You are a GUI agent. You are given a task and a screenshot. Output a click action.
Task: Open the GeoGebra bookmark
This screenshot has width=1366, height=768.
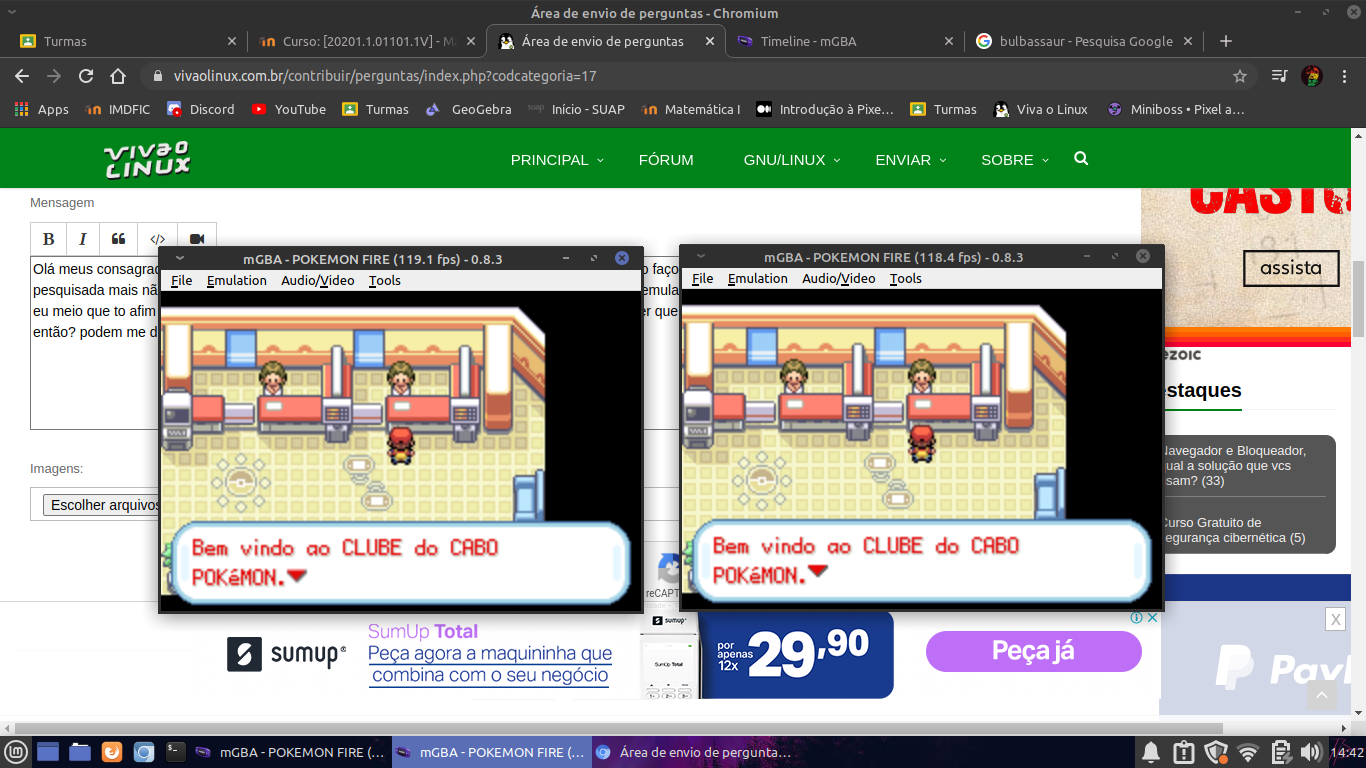(469, 109)
